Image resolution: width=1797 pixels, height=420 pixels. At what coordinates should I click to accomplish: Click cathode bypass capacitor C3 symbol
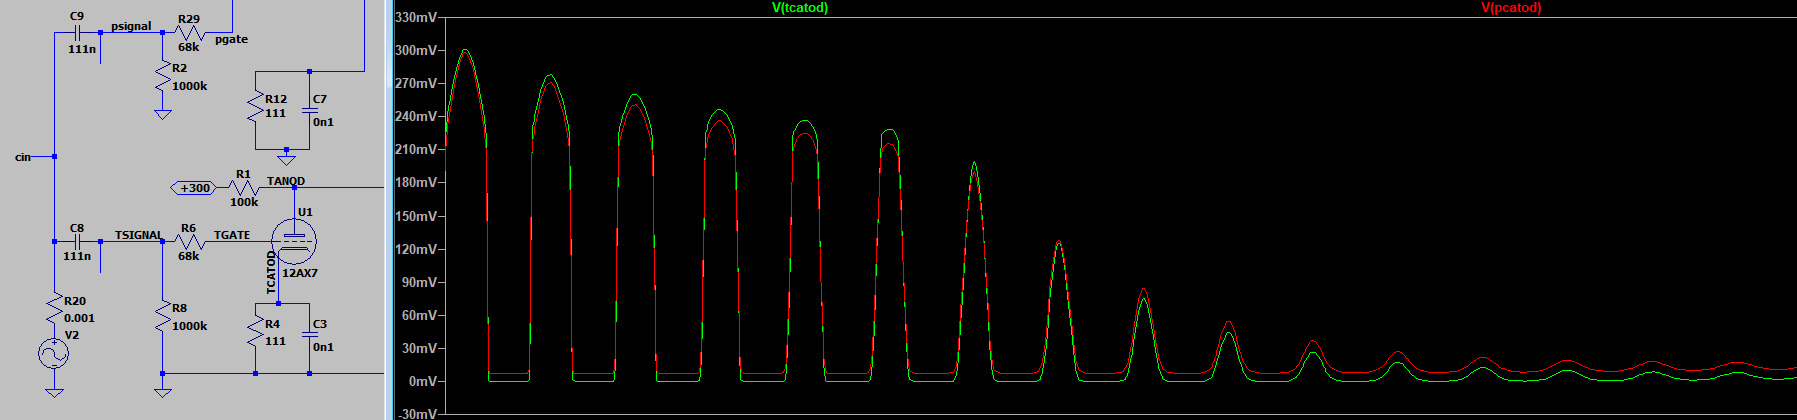[x=309, y=334]
